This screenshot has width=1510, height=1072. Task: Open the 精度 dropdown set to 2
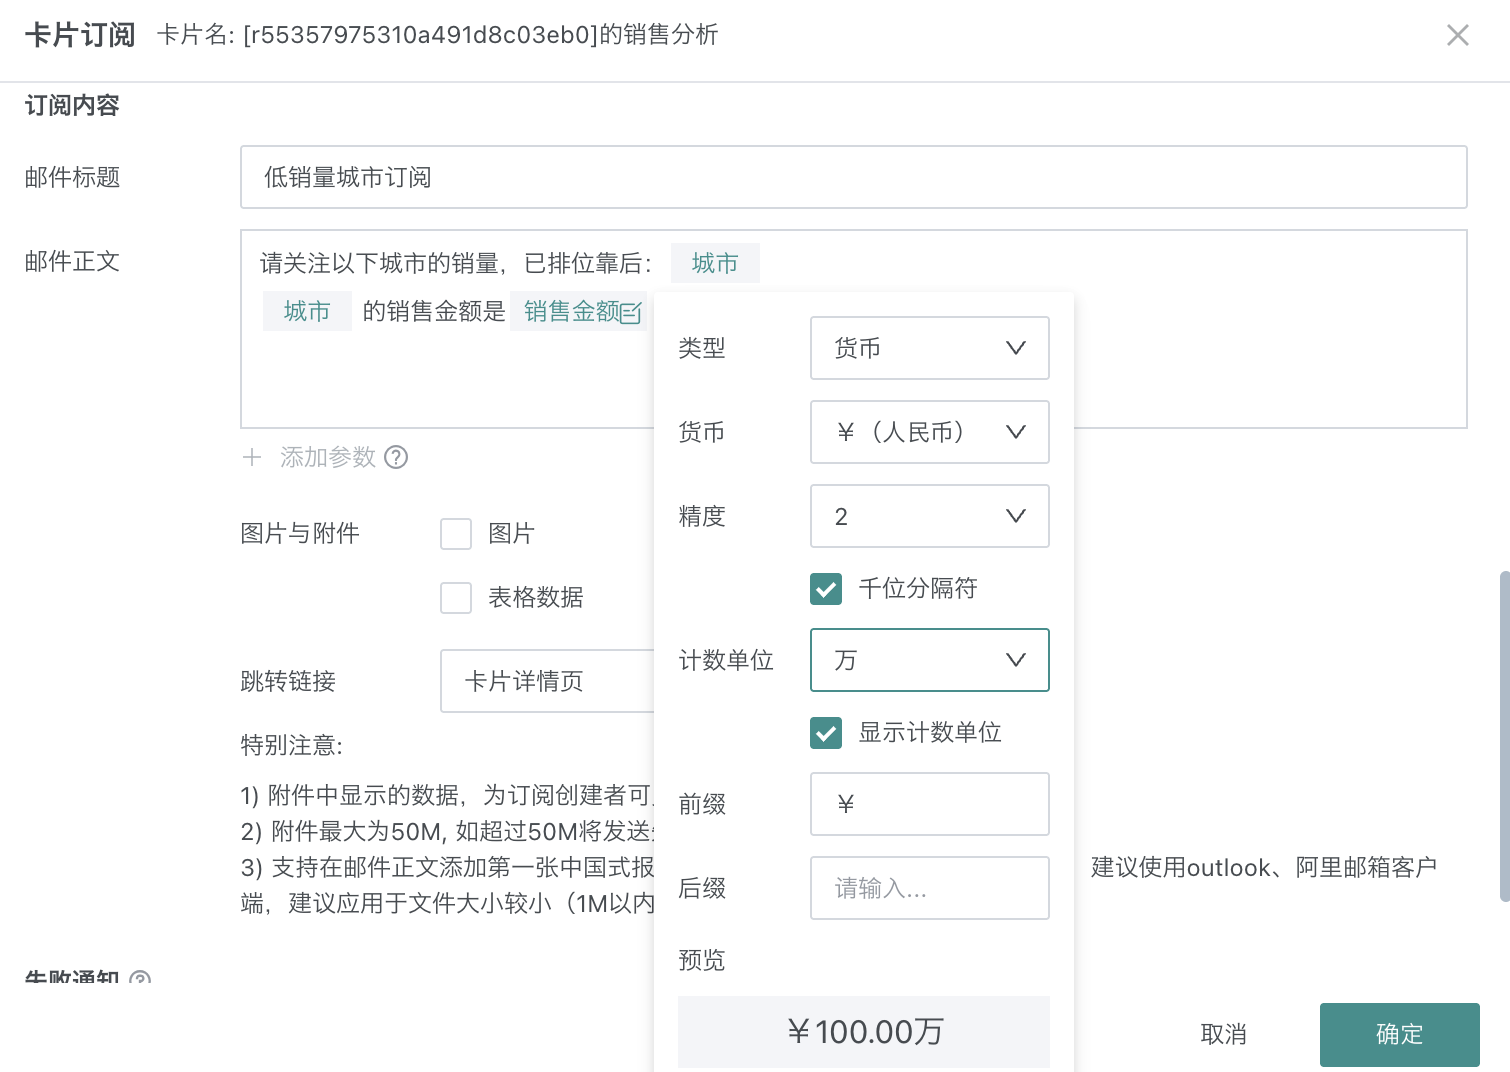pyautogui.click(x=929, y=516)
